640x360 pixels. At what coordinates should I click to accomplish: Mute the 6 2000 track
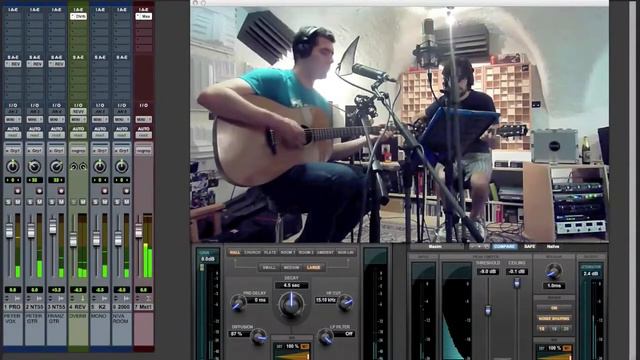[127, 202]
